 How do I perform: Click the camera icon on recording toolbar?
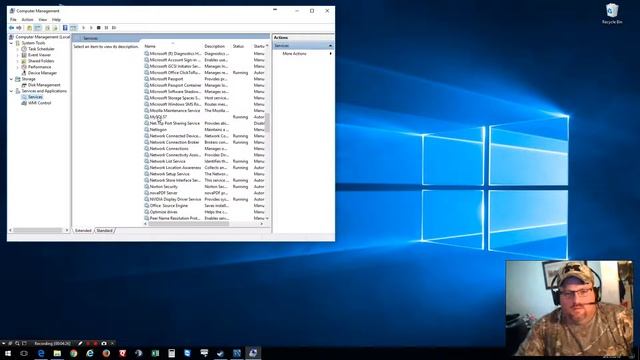point(104,343)
